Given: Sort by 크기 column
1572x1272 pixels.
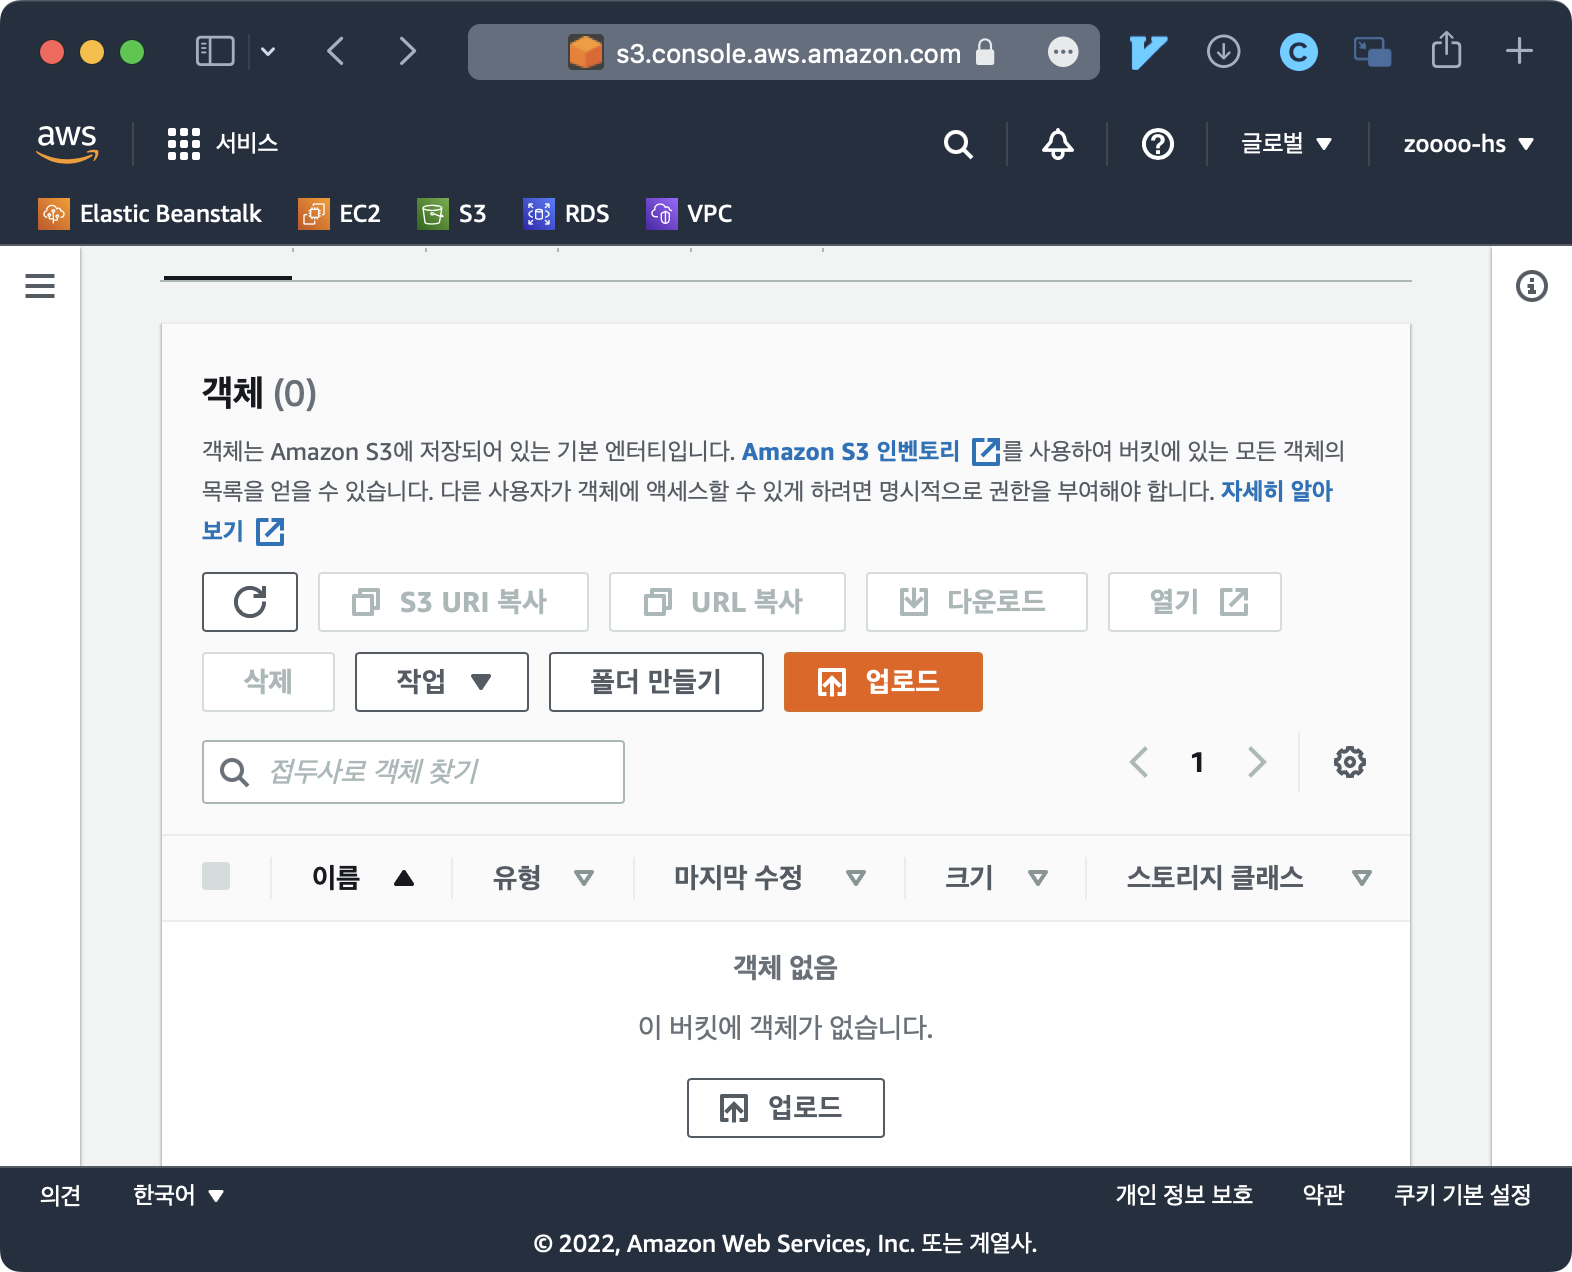Looking at the screenshot, I should [x=996, y=878].
